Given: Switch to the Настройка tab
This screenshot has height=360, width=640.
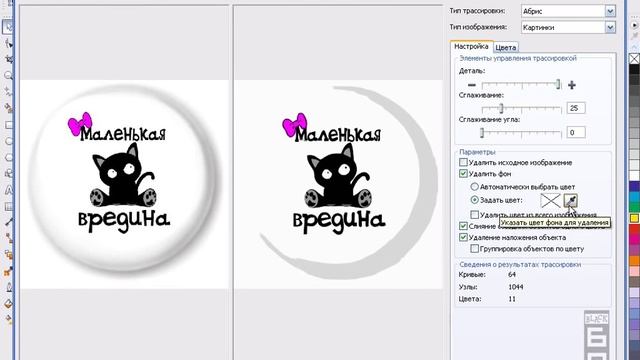Looking at the screenshot, I should click(471, 47).
